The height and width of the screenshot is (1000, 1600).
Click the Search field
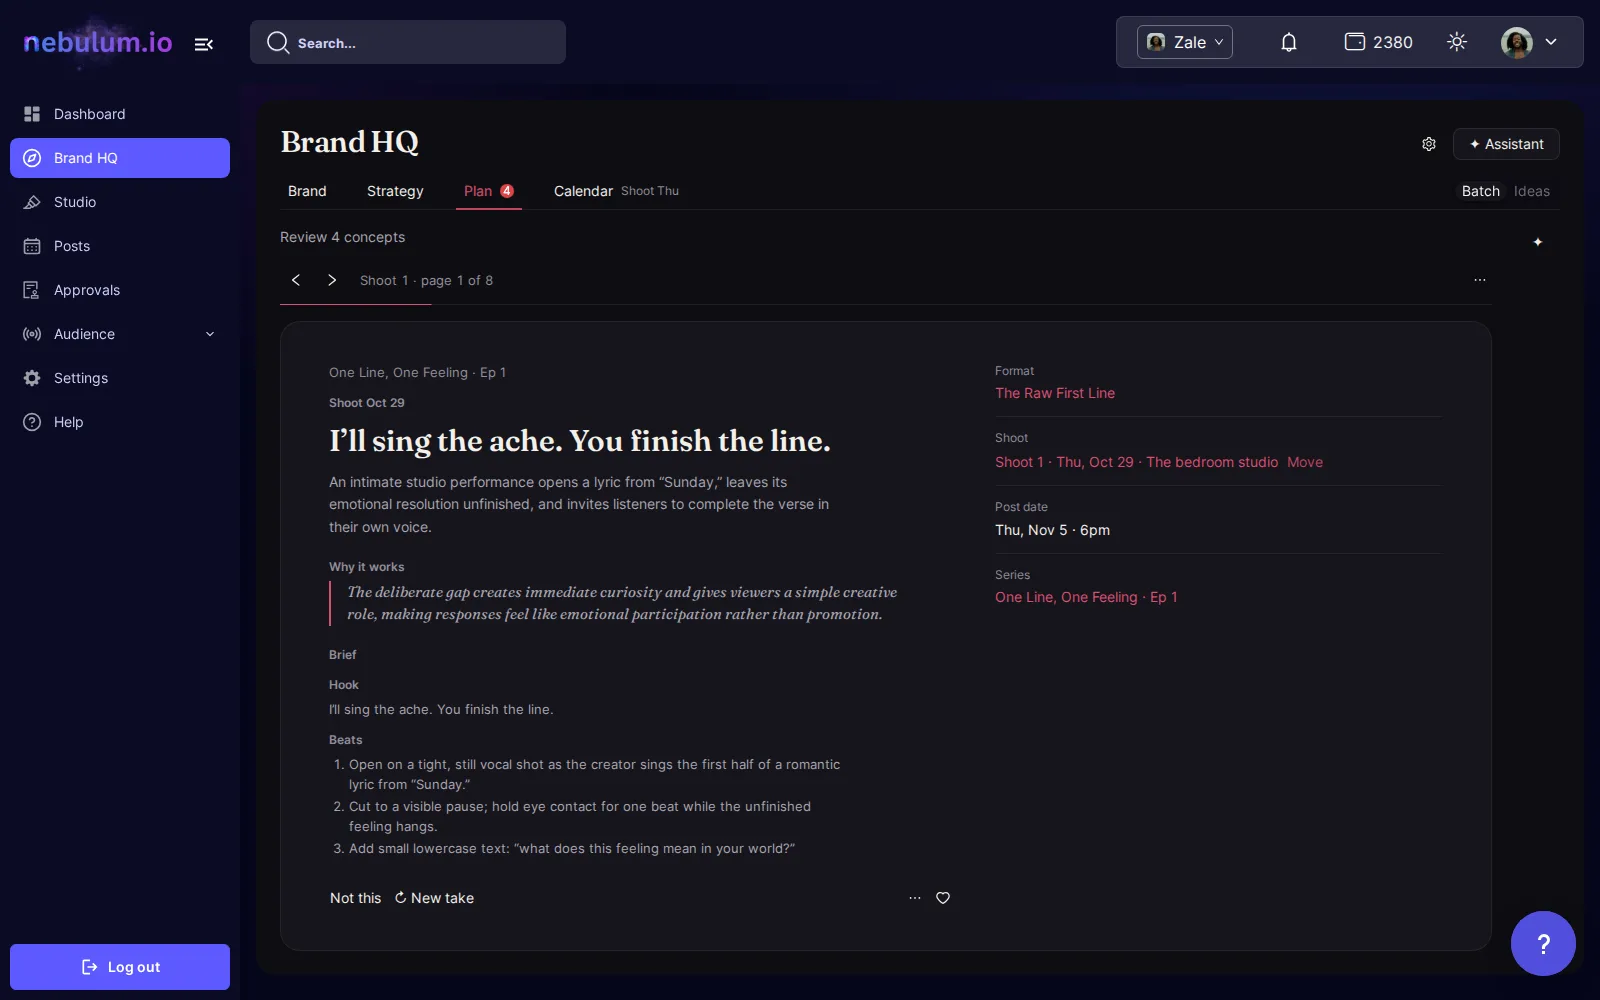tap(408, 43)
